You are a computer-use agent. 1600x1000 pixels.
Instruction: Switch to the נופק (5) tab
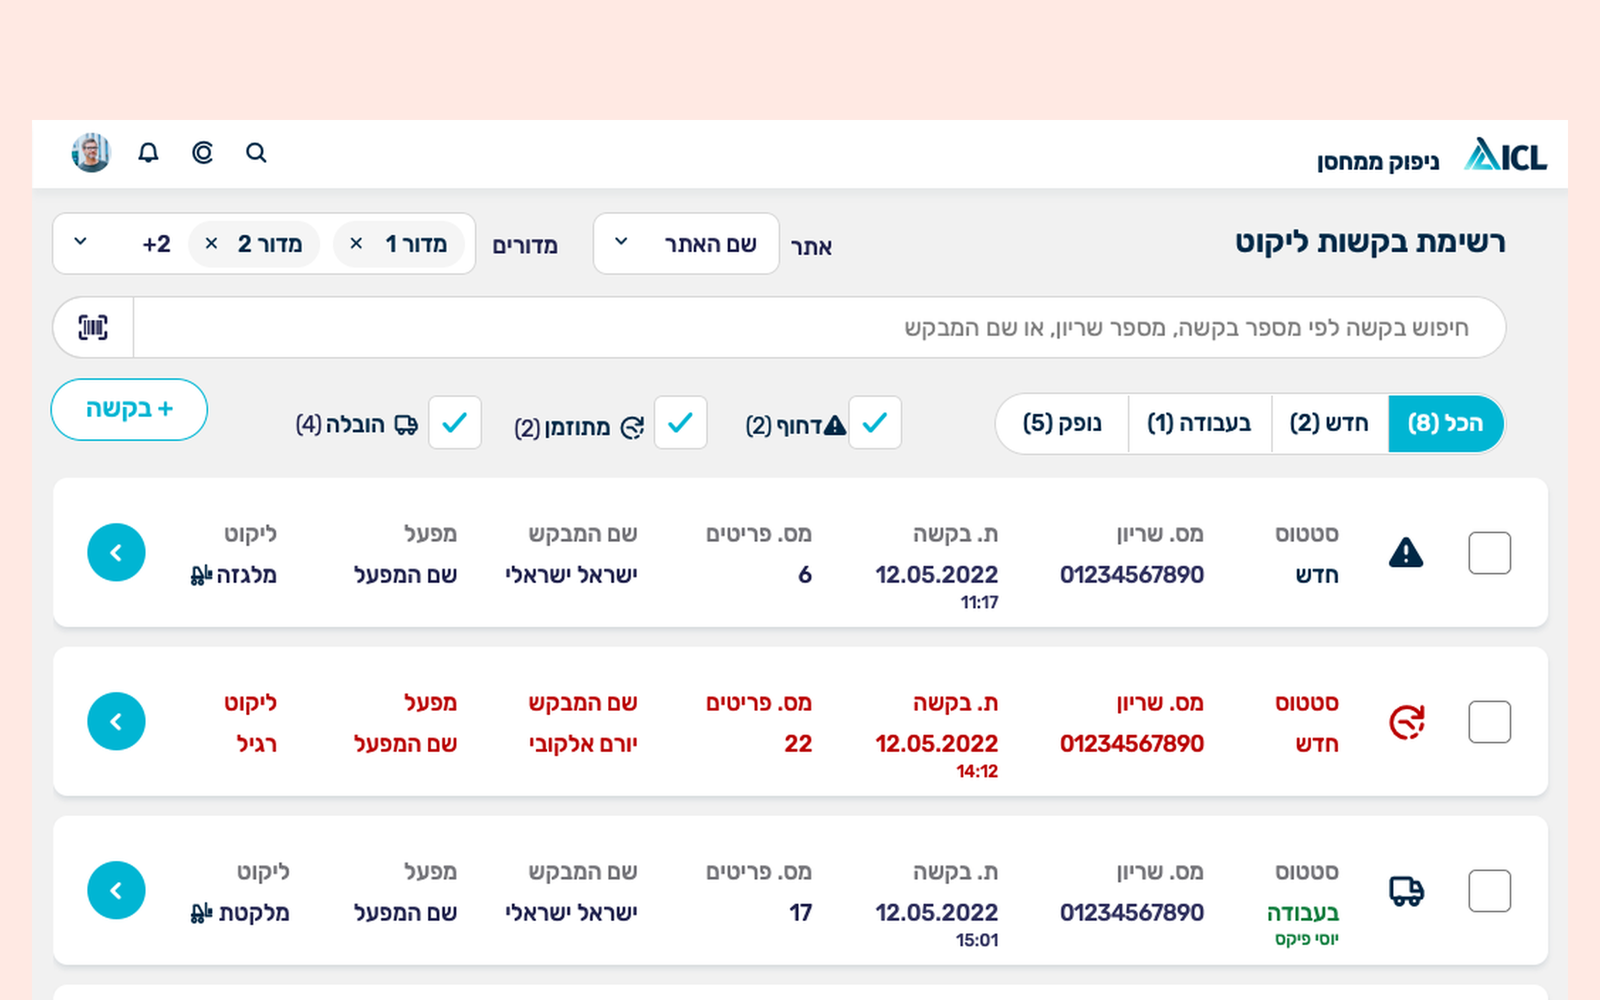tap(1062, 424)
